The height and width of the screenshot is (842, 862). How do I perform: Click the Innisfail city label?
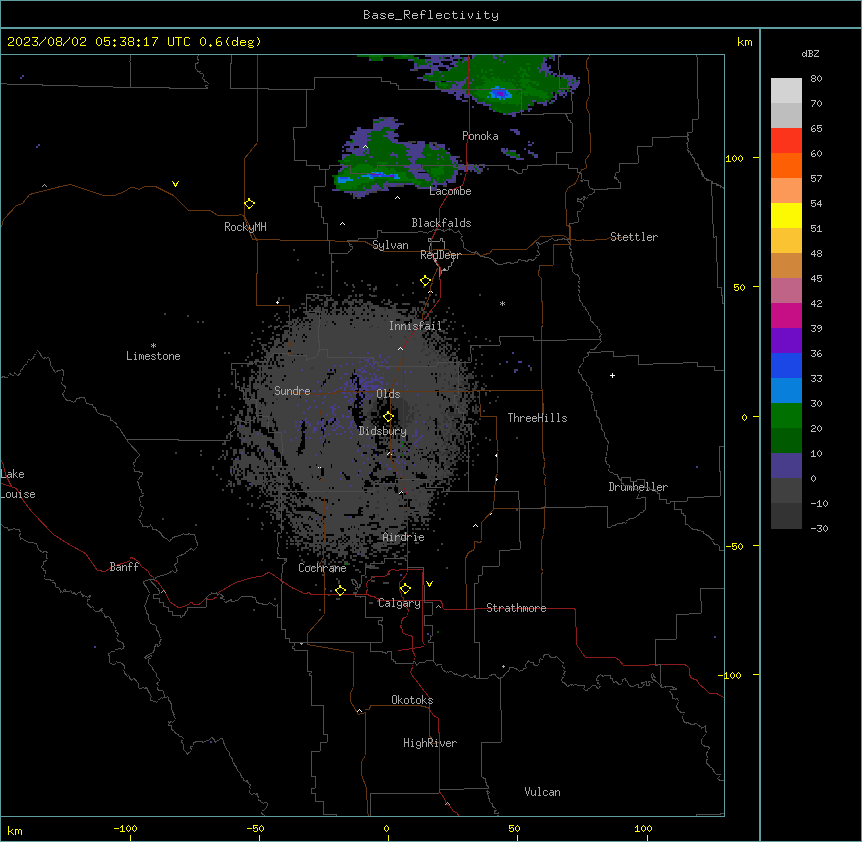[415, 326]
